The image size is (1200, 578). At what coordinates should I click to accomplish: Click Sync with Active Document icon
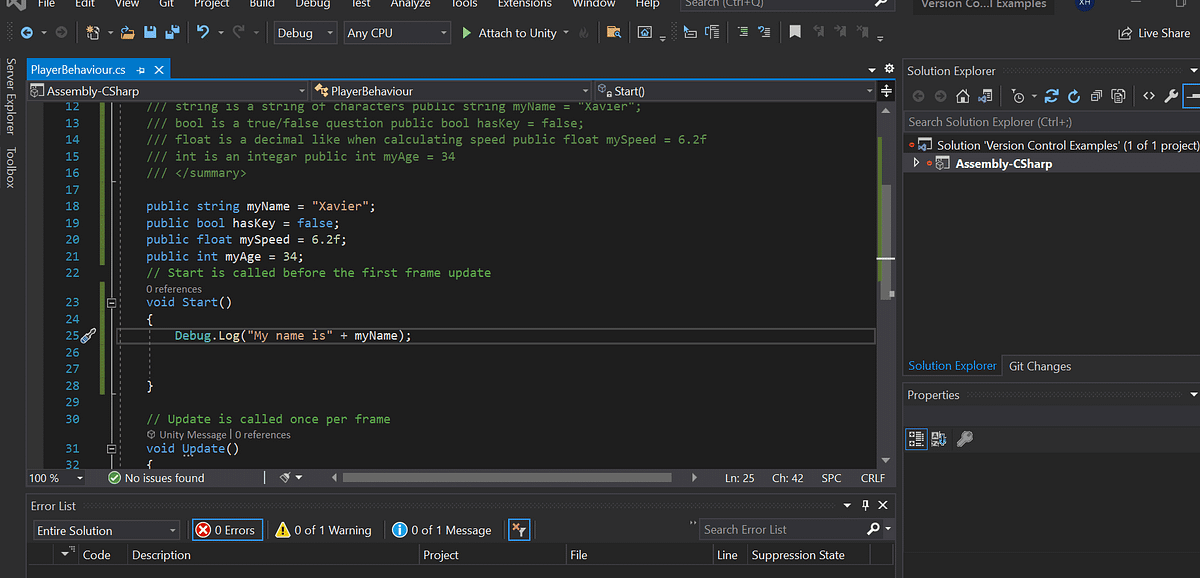(1051, 97)
